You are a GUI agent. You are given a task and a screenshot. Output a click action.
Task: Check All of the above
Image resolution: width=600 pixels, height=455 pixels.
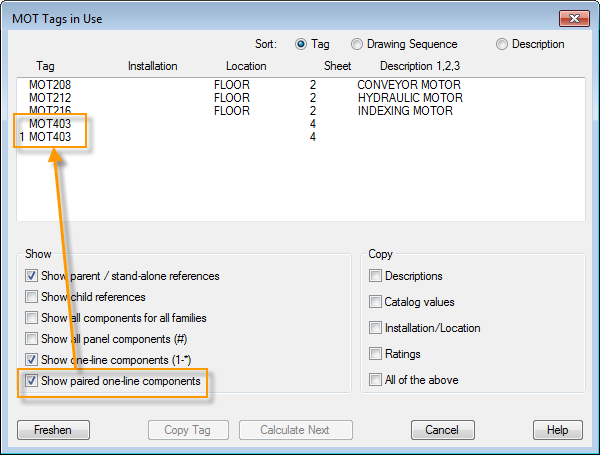point(375,380)
